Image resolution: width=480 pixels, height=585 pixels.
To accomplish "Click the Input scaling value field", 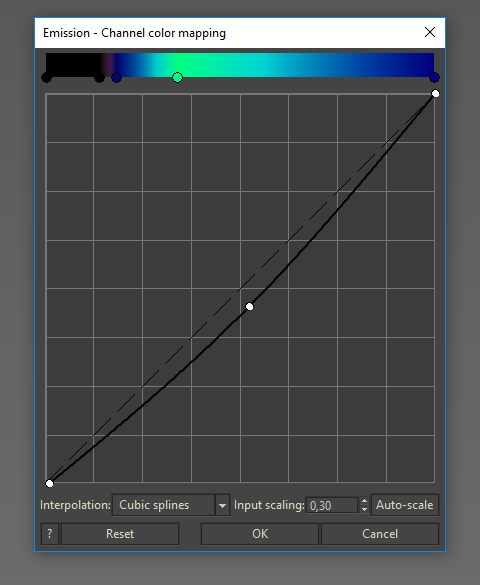I will pyautogui.click(x=332, y=506).
